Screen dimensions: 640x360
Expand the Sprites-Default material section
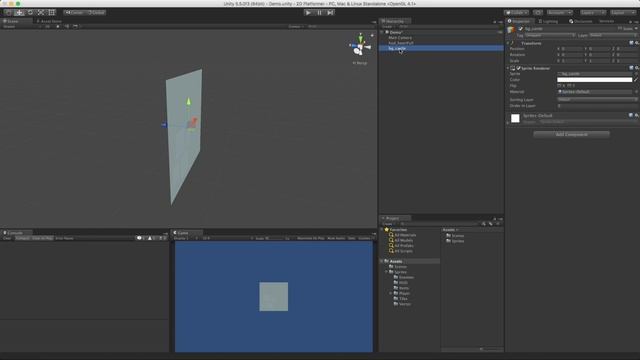[508, 122]
